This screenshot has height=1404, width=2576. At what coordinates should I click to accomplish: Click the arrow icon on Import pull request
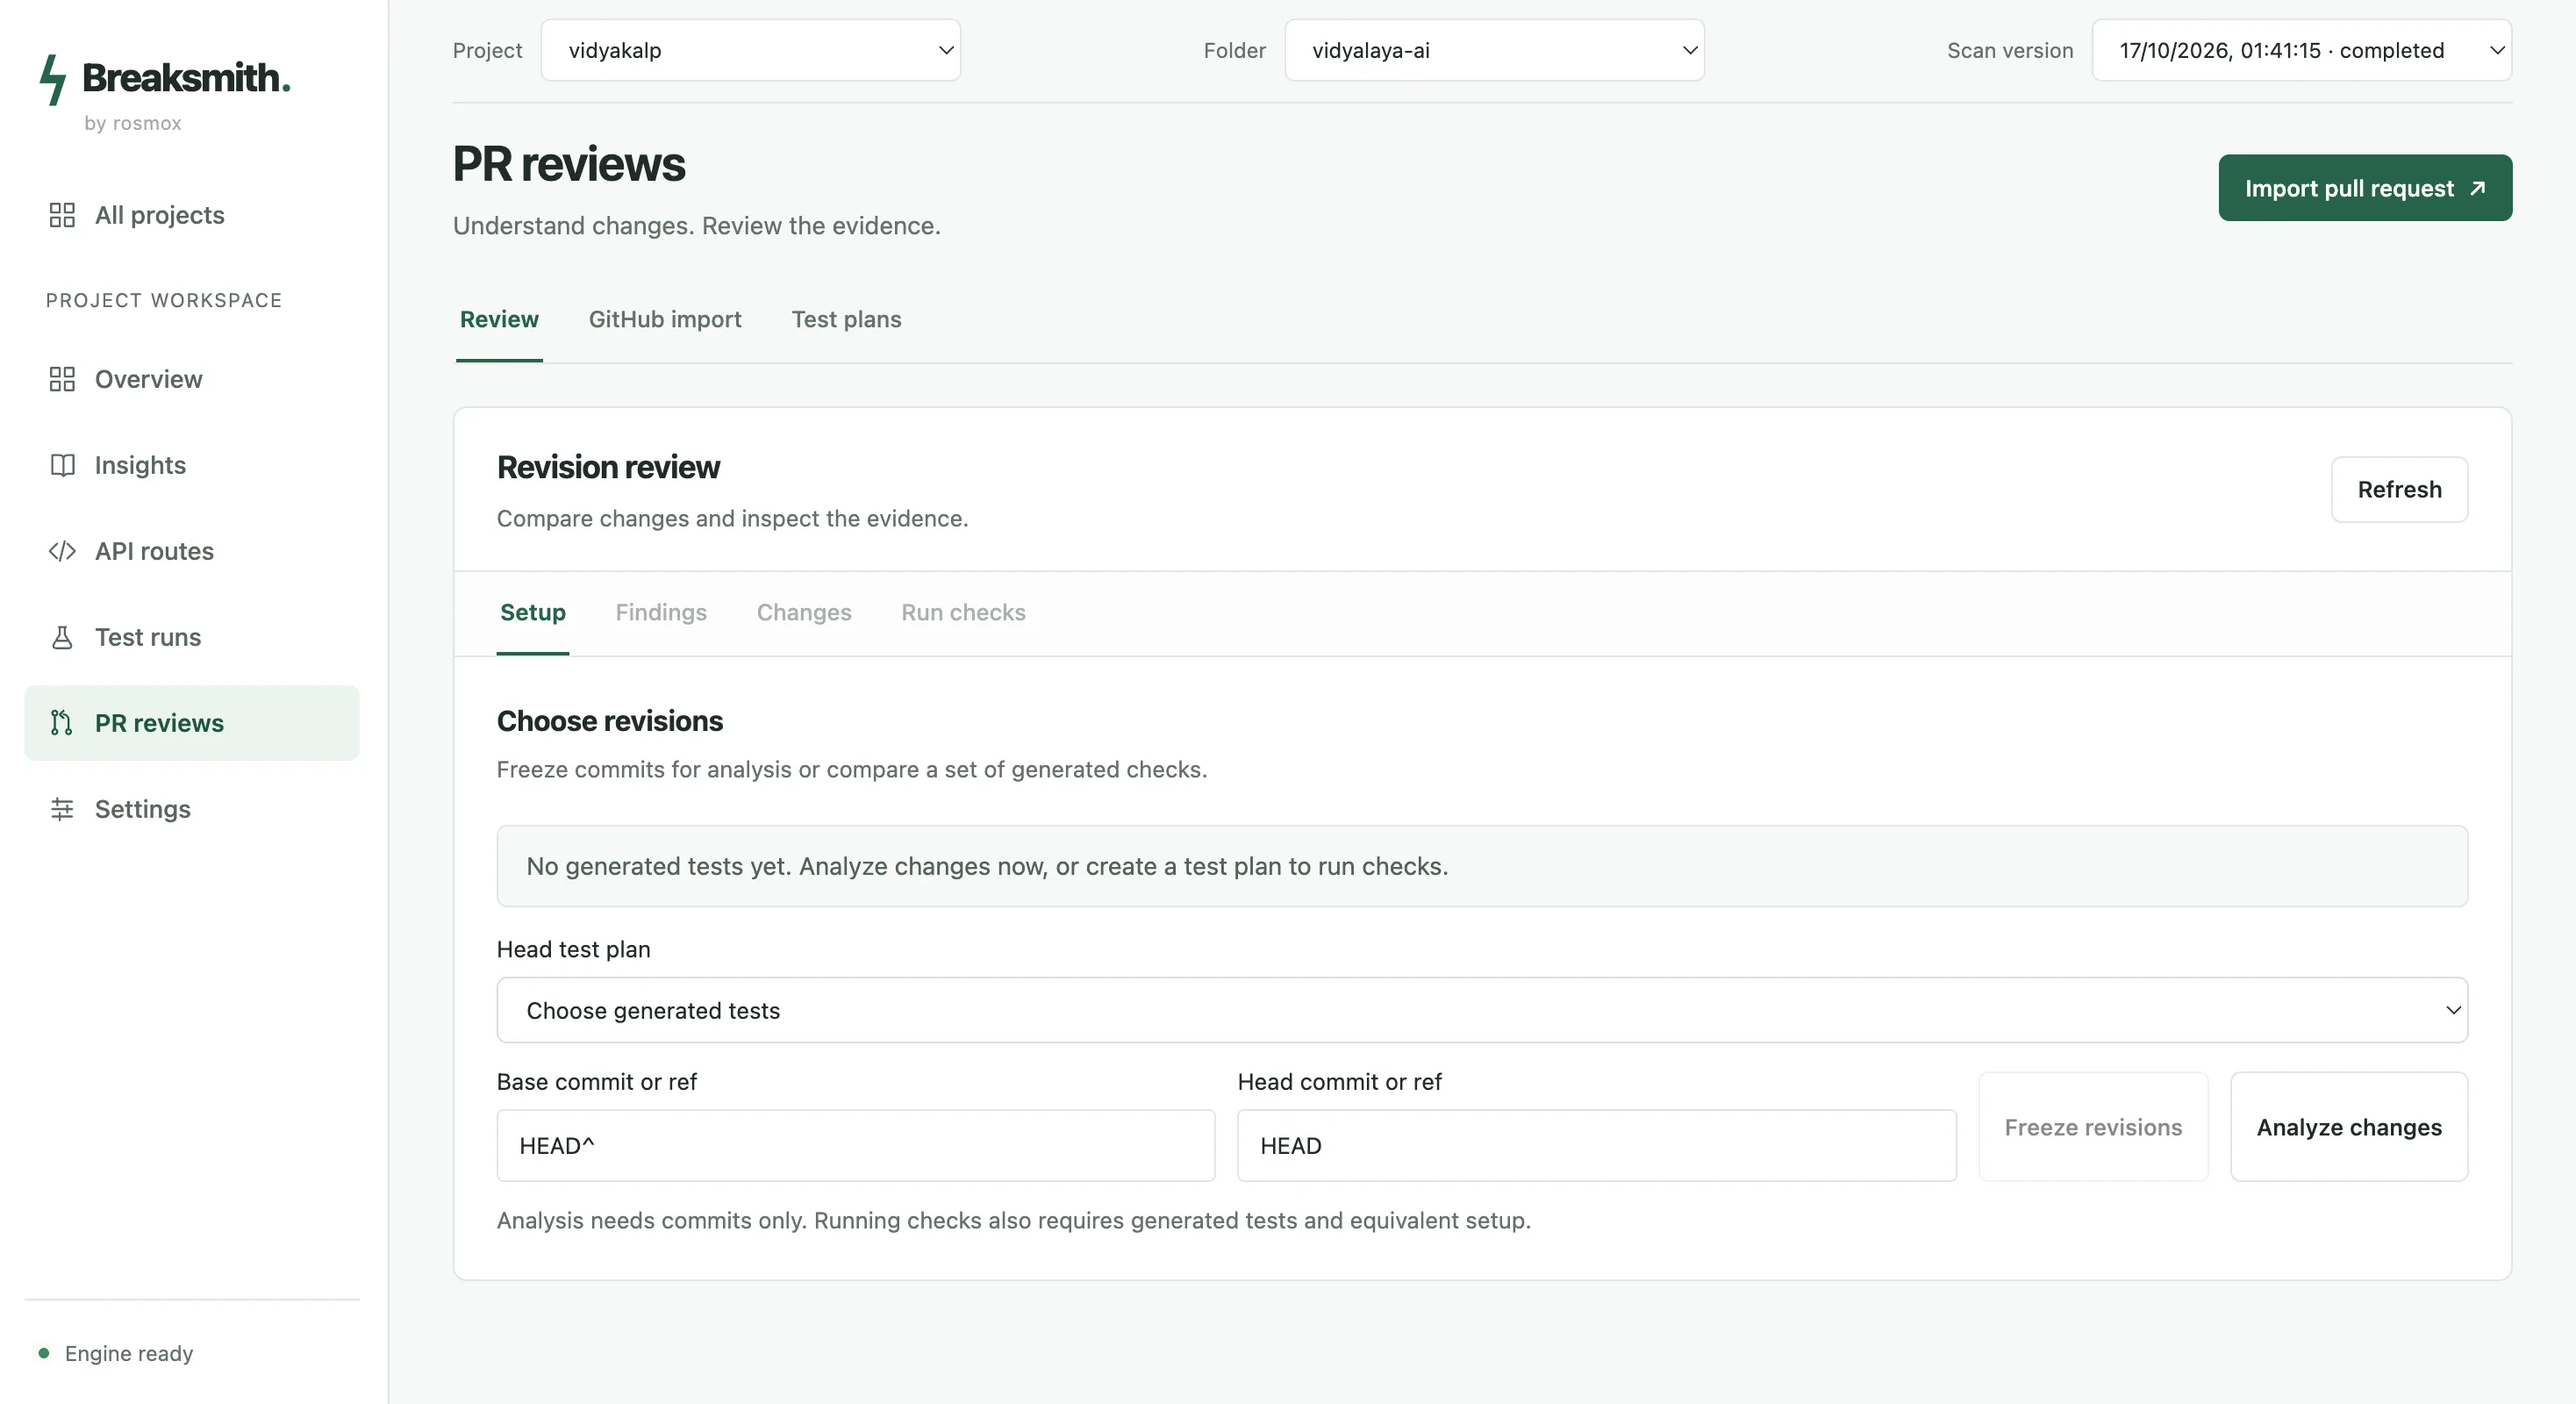coord(2478,188)
